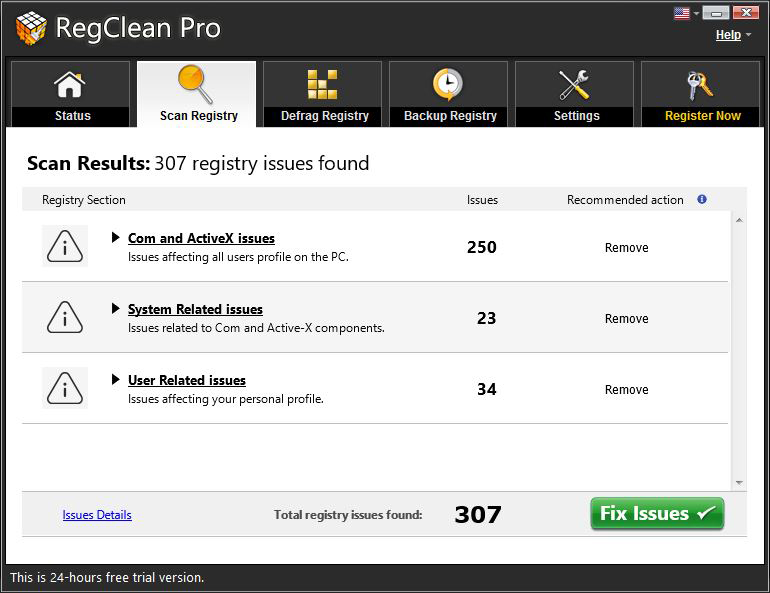The width and height of the screenshot is (770, 593).
Task: Click the Defrag Registry blocks icon
Action: pos(322,84)
